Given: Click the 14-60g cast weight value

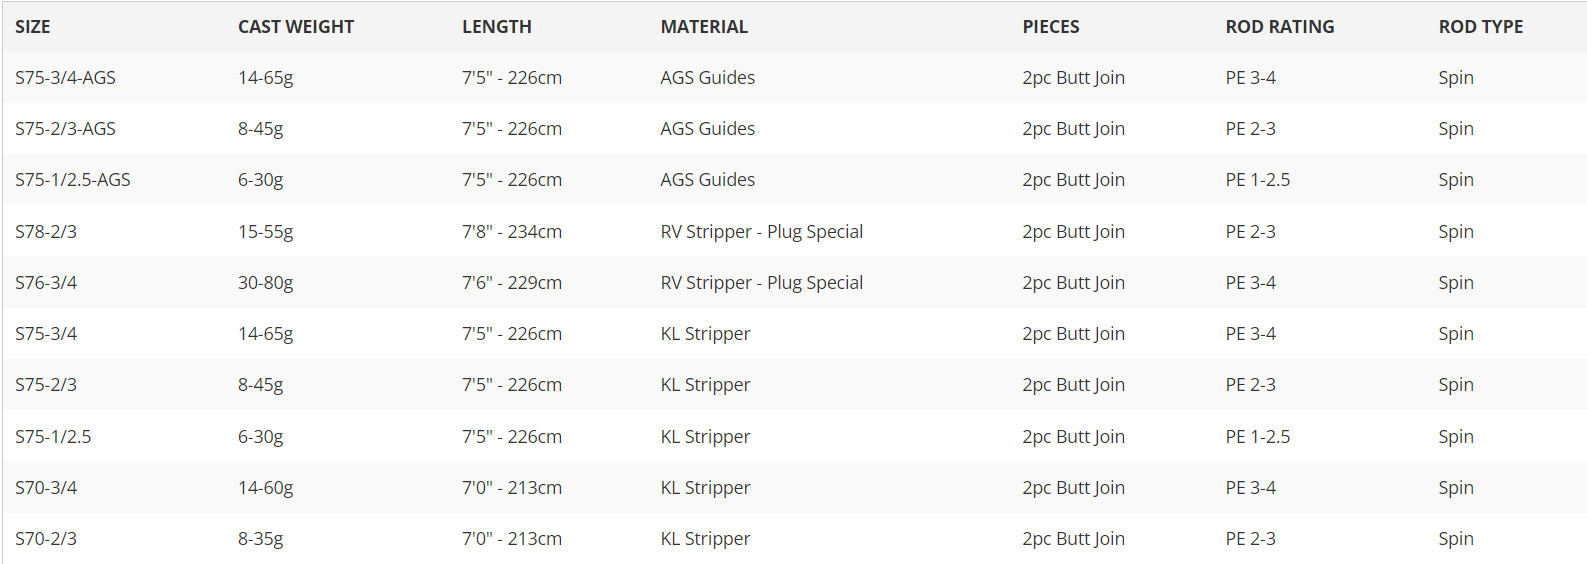Looking at the screenshot, I should [x=266, y=488].
